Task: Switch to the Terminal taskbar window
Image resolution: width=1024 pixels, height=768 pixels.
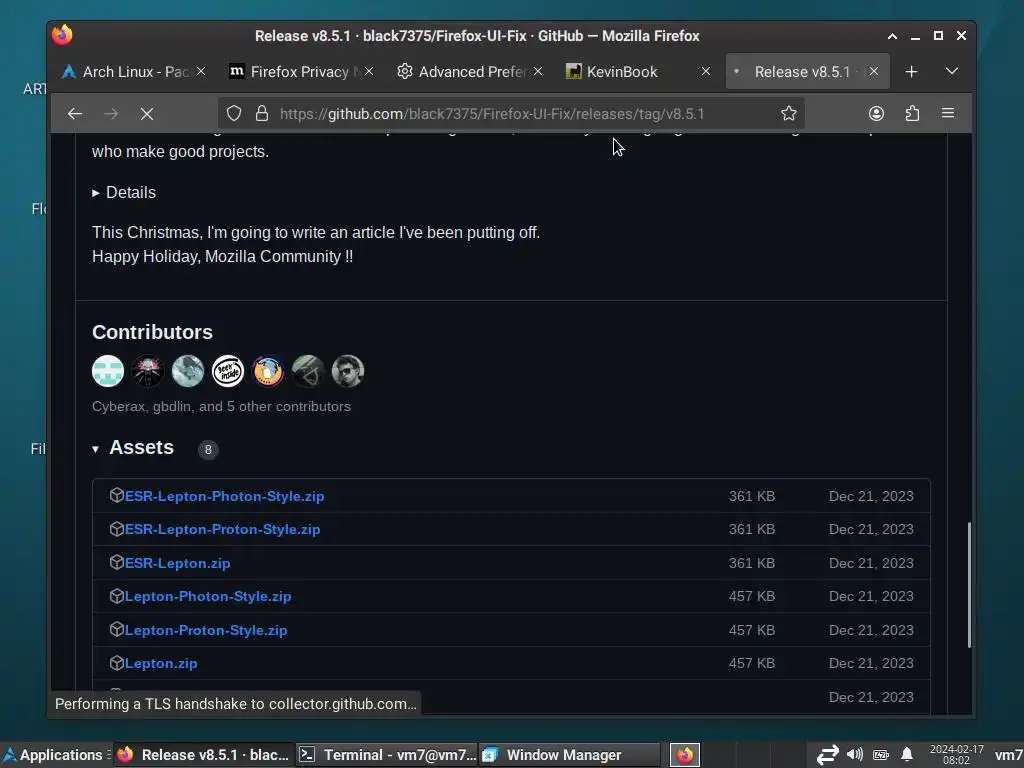Action: coord(387,755)
